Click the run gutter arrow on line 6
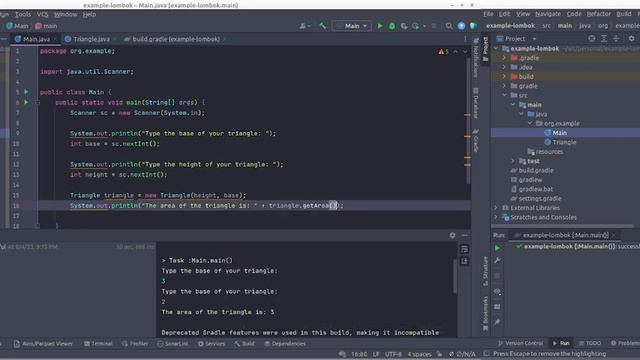The height and width of the screenshot is (360, 640). (26, 102)
